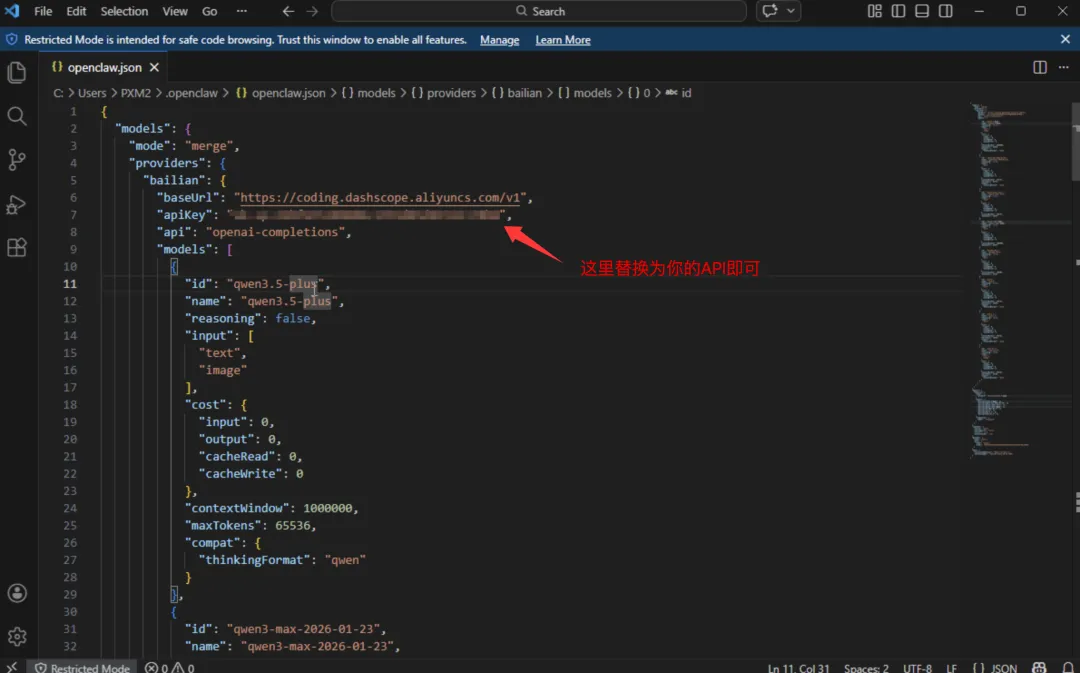Click the "thinkingFormat" key text
This screenshot has width=1080, height=673.
pos(254,560)
